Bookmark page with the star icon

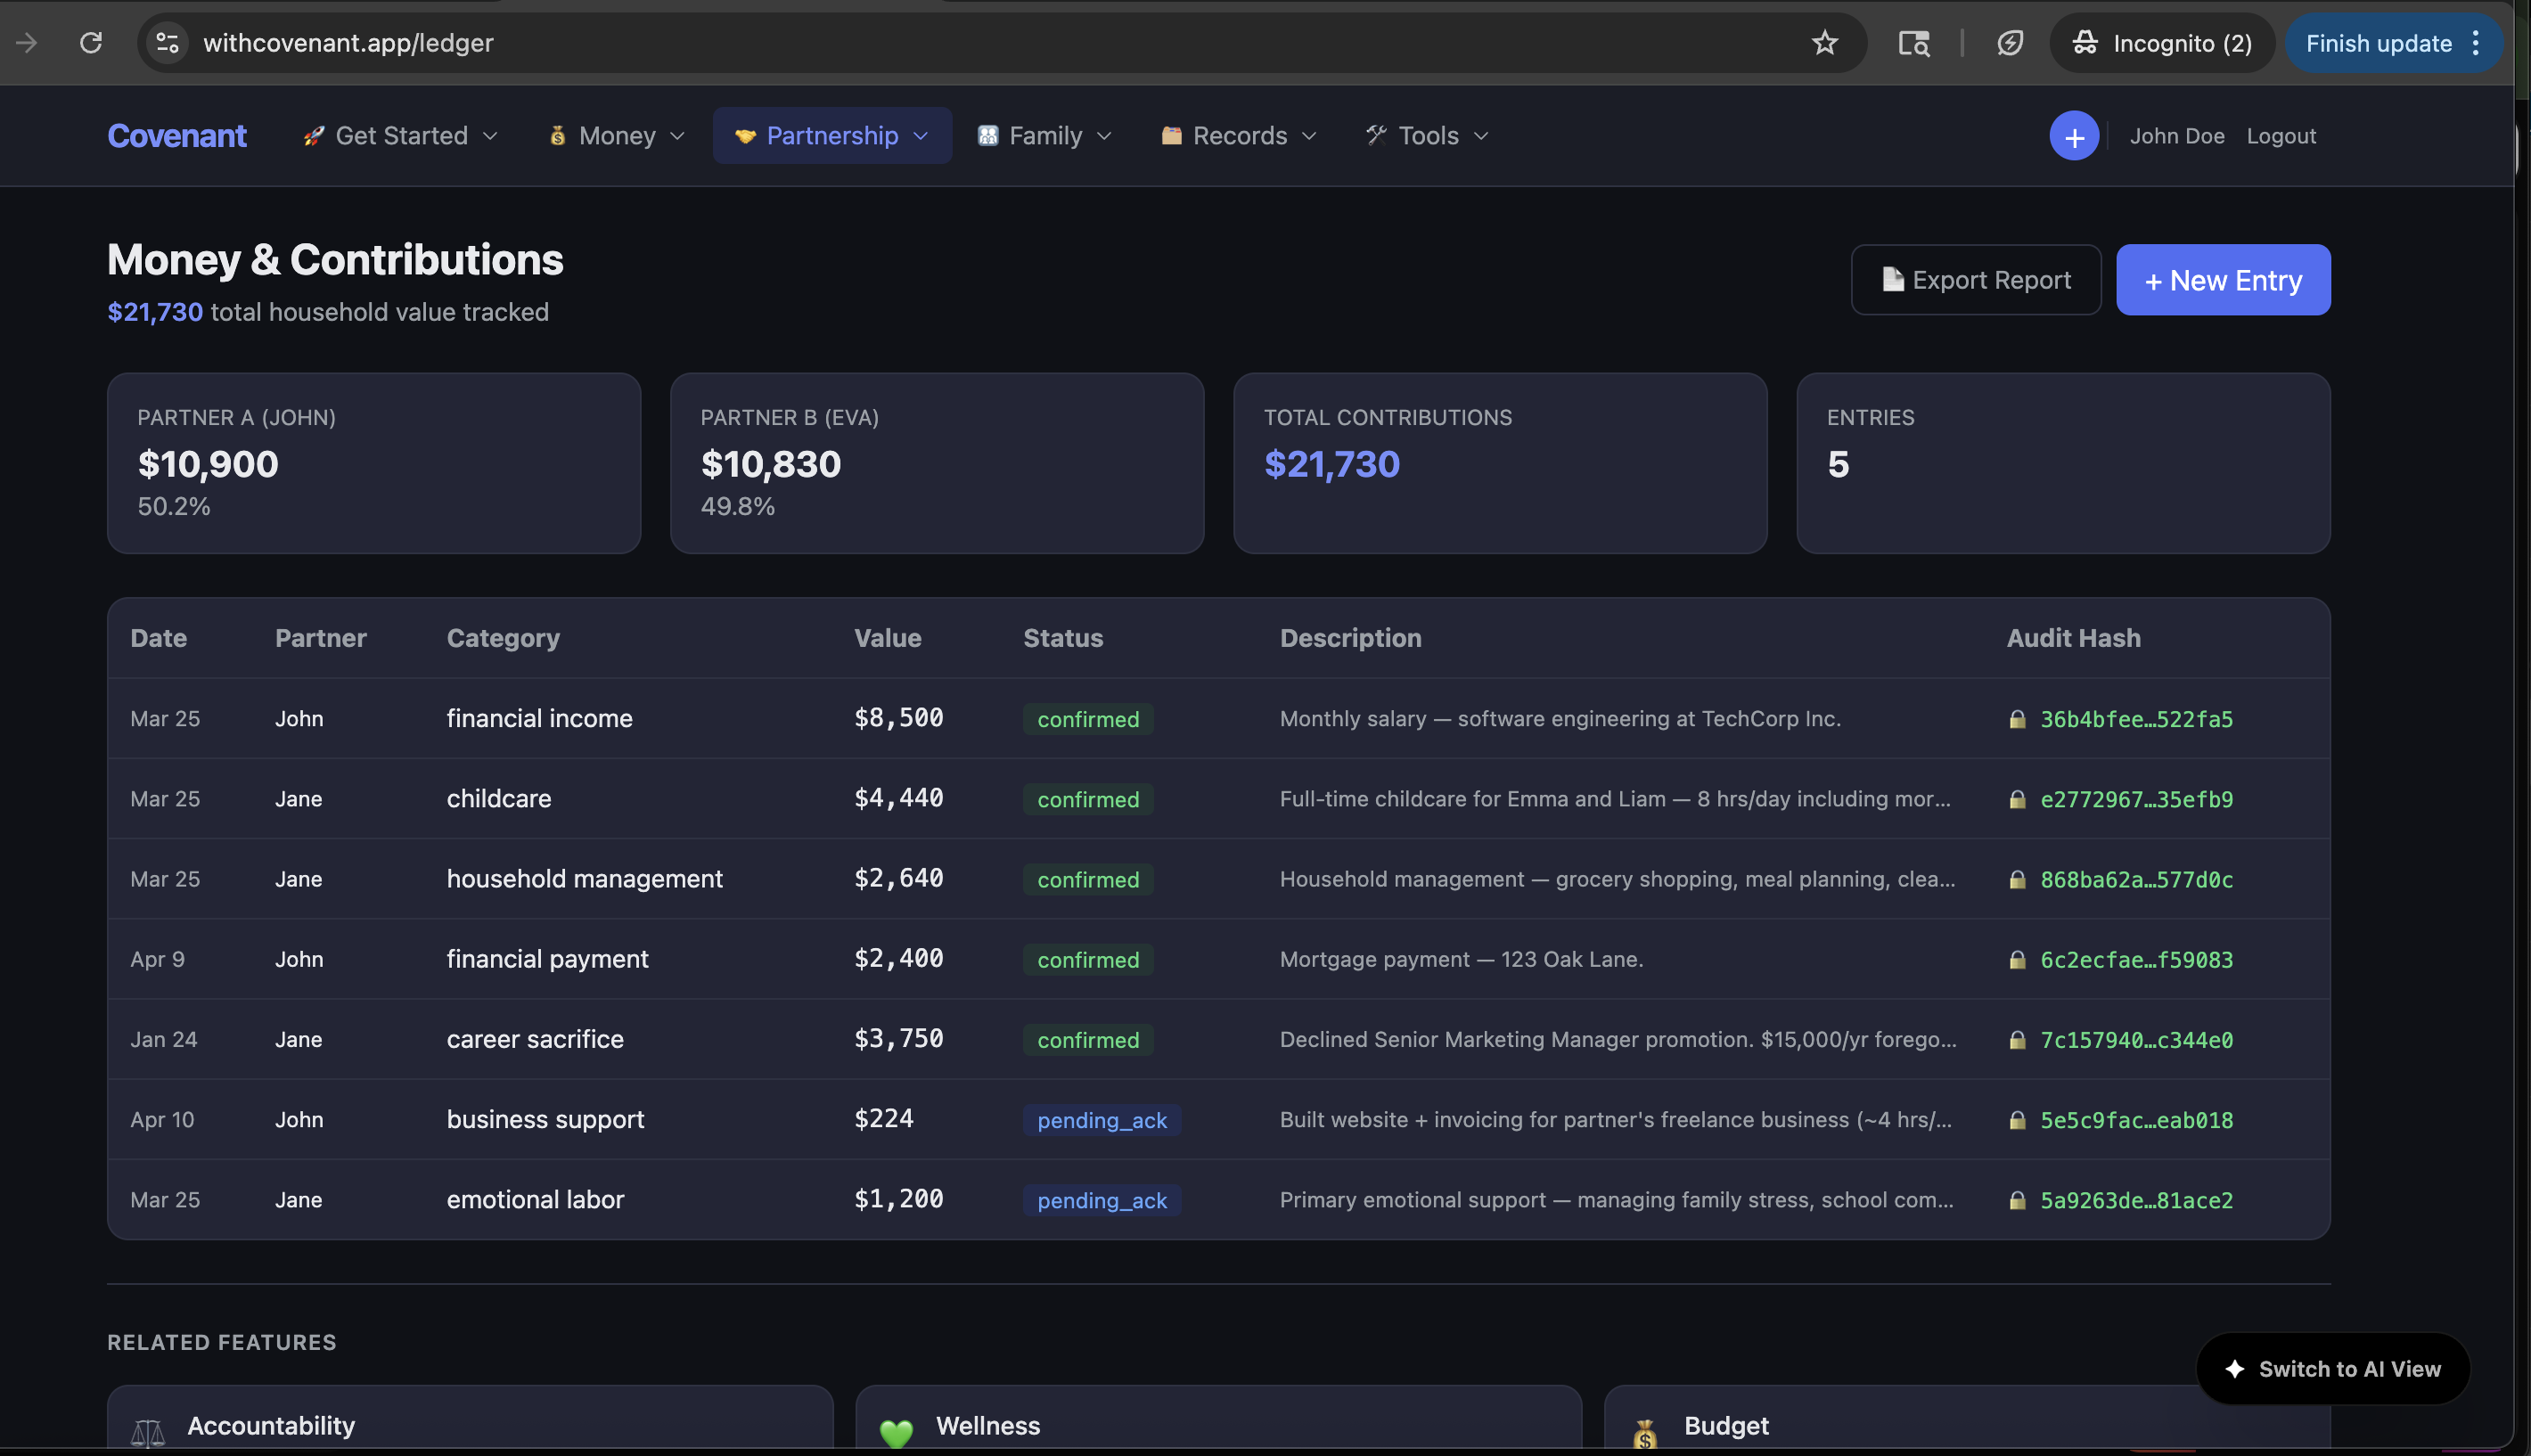(1824, 43)
